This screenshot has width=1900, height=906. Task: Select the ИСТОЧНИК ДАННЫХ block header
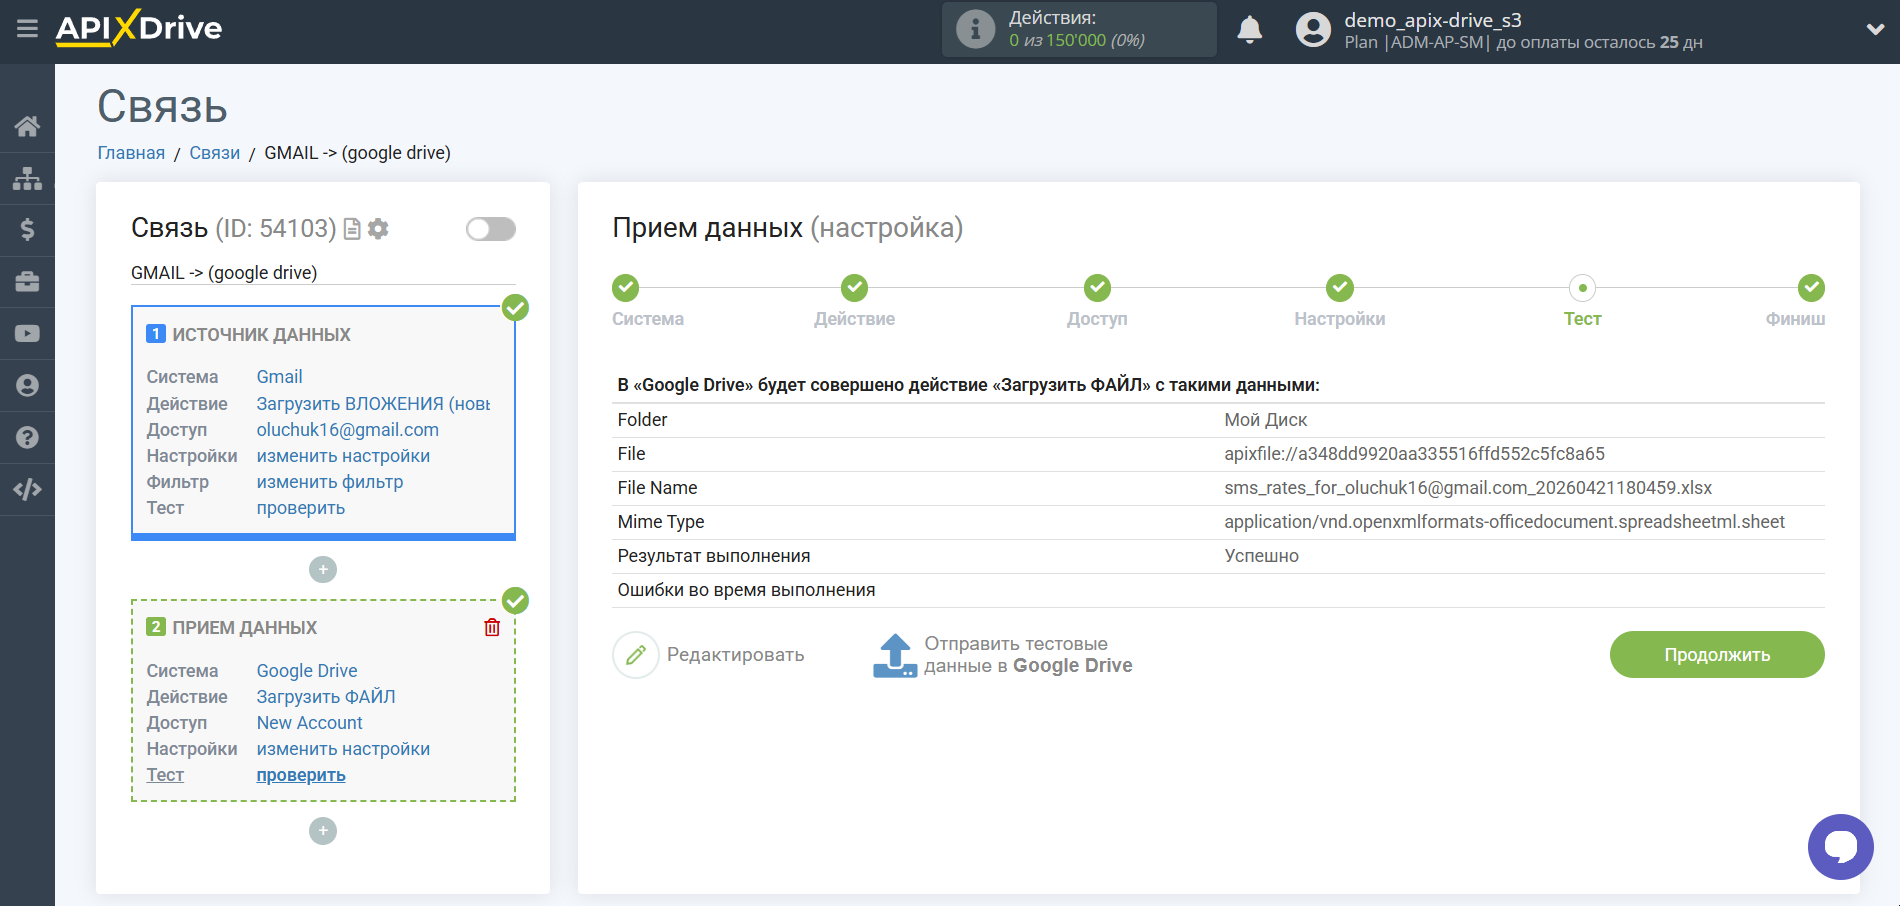pos(261,335)
